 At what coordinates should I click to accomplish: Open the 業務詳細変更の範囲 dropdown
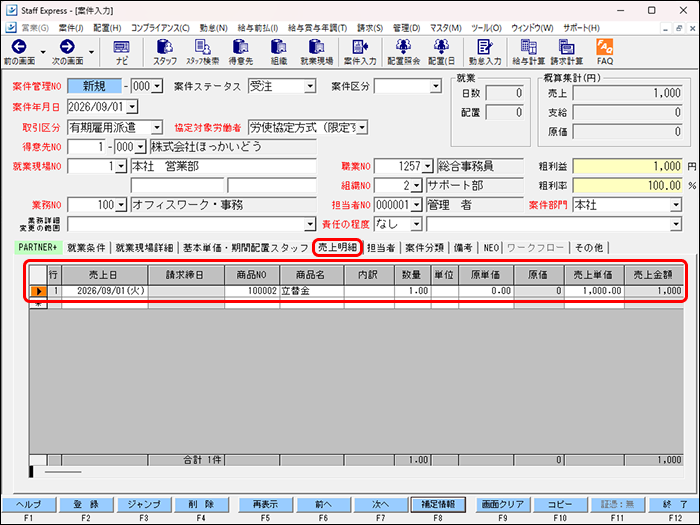click(x=310, y=224)
